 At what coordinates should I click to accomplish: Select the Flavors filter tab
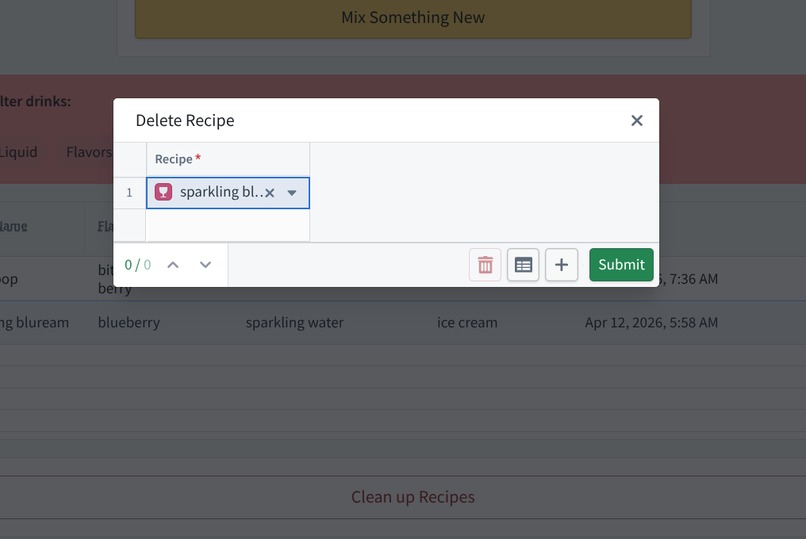[x=89, y=152]
